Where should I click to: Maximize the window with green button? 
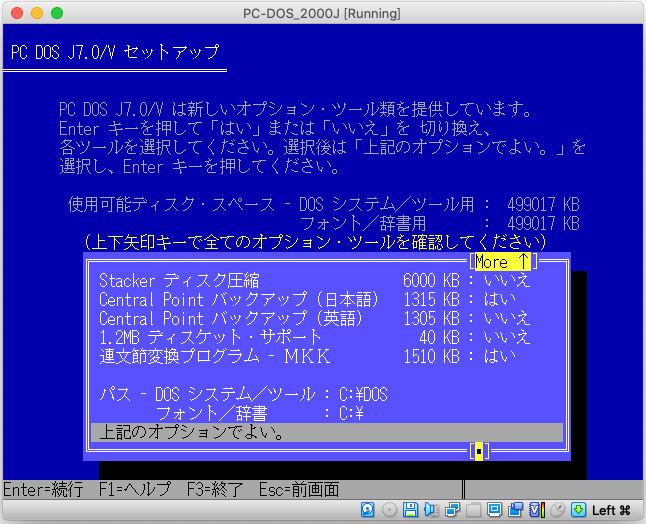click(57, 13)
